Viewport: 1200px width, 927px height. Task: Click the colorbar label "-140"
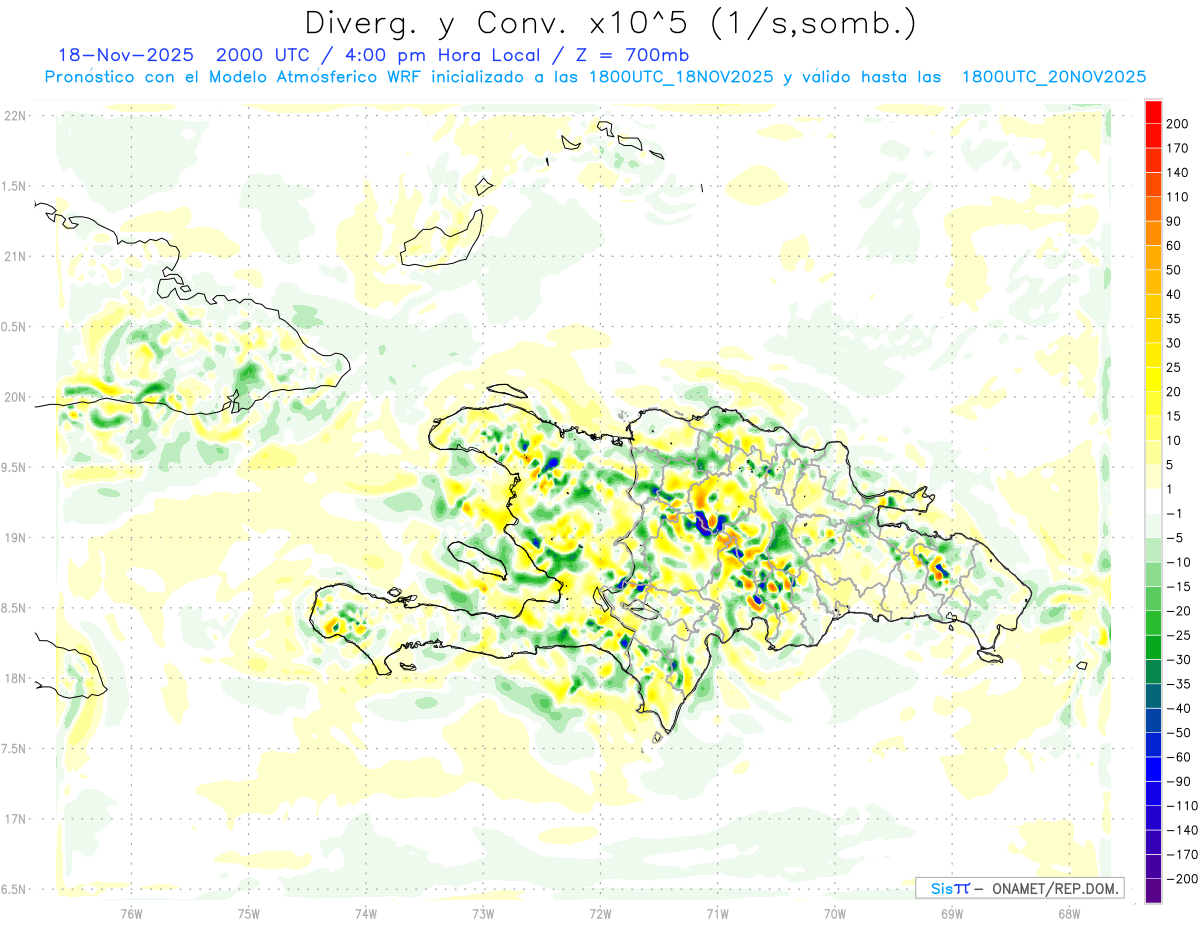coord(1184,830)
